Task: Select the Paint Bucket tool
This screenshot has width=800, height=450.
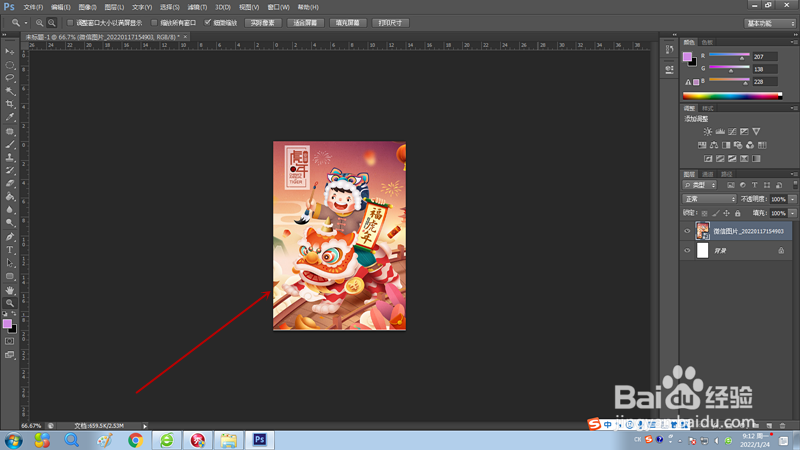Action: [x=10, y=197]
